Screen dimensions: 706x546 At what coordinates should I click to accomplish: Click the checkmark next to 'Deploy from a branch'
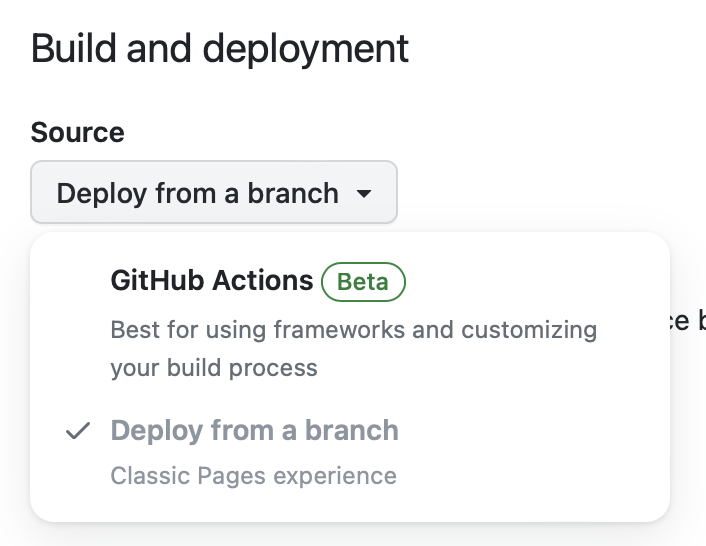point(78,431)
